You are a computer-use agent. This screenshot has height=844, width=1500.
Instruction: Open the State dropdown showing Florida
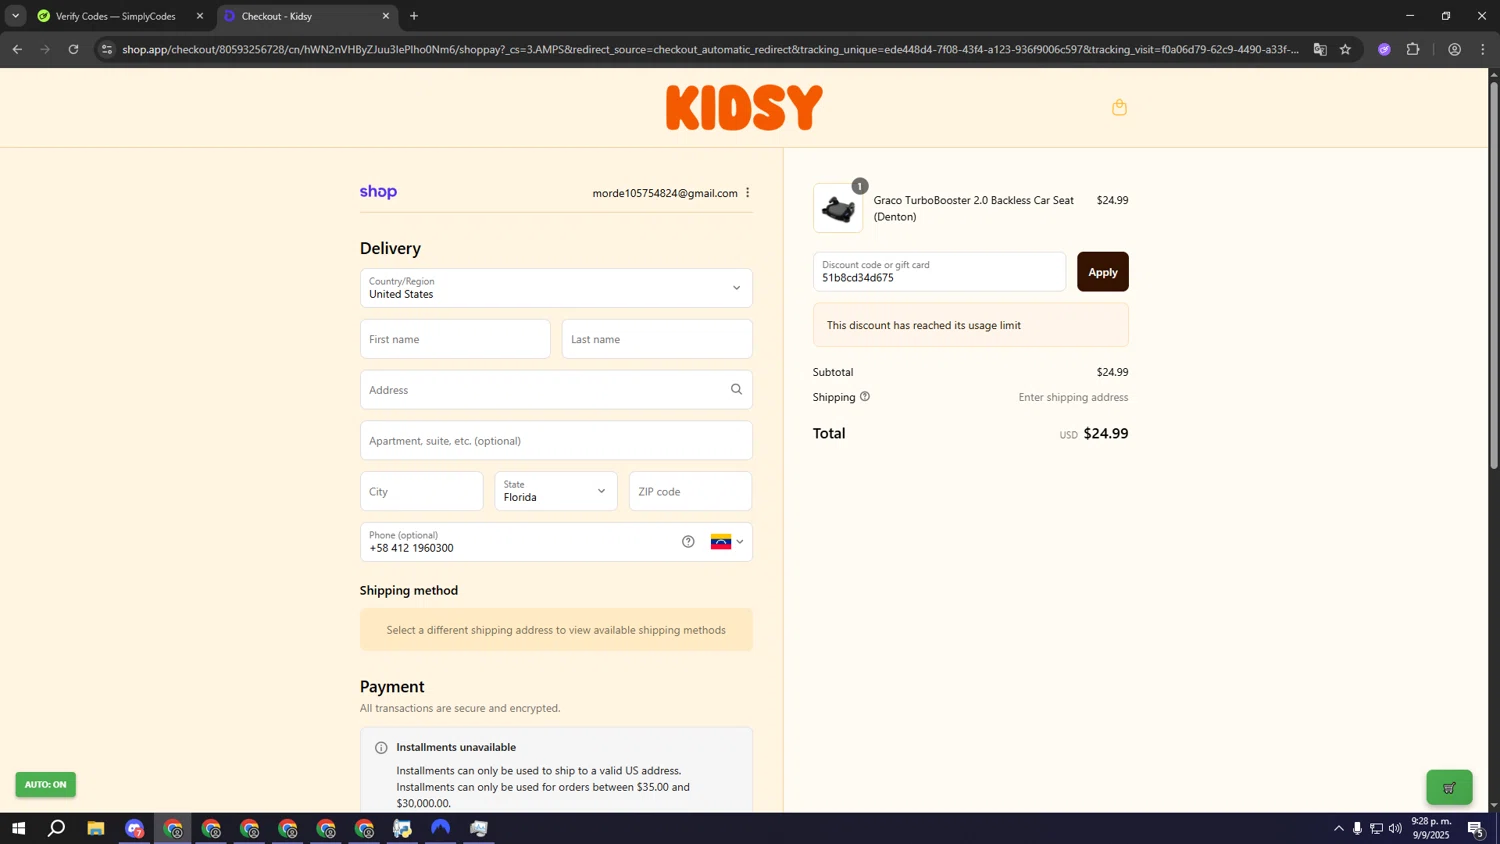pyautogui.click(x=556, y=491)
